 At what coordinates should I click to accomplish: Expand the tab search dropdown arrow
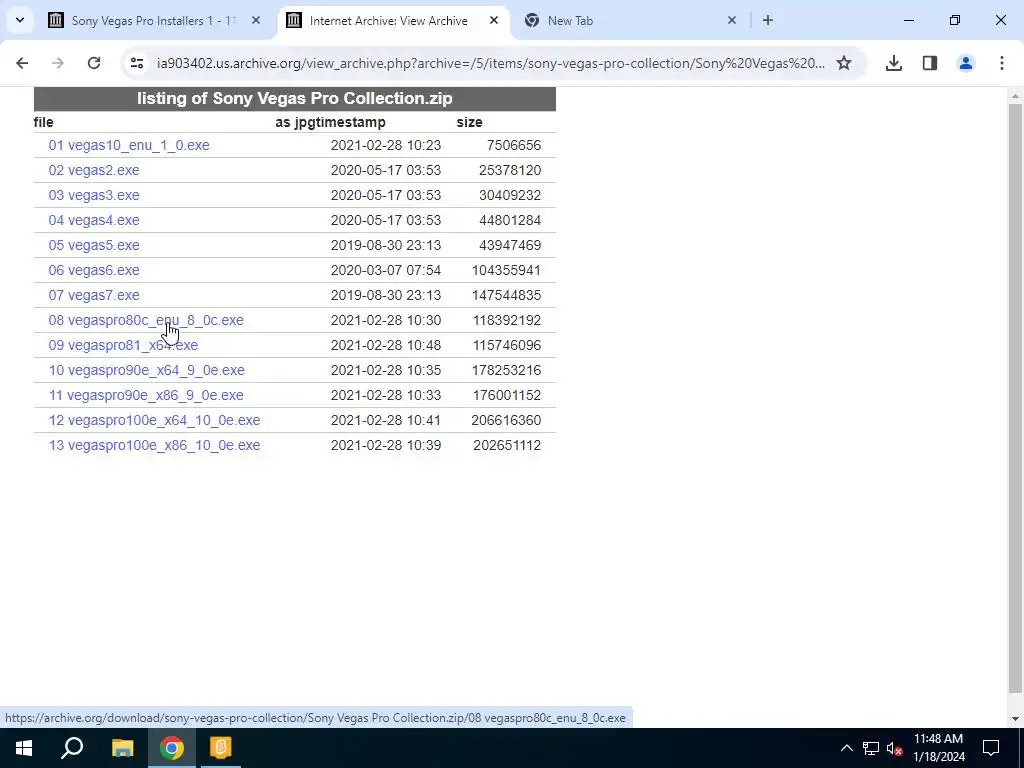click(x=20, y=20)
